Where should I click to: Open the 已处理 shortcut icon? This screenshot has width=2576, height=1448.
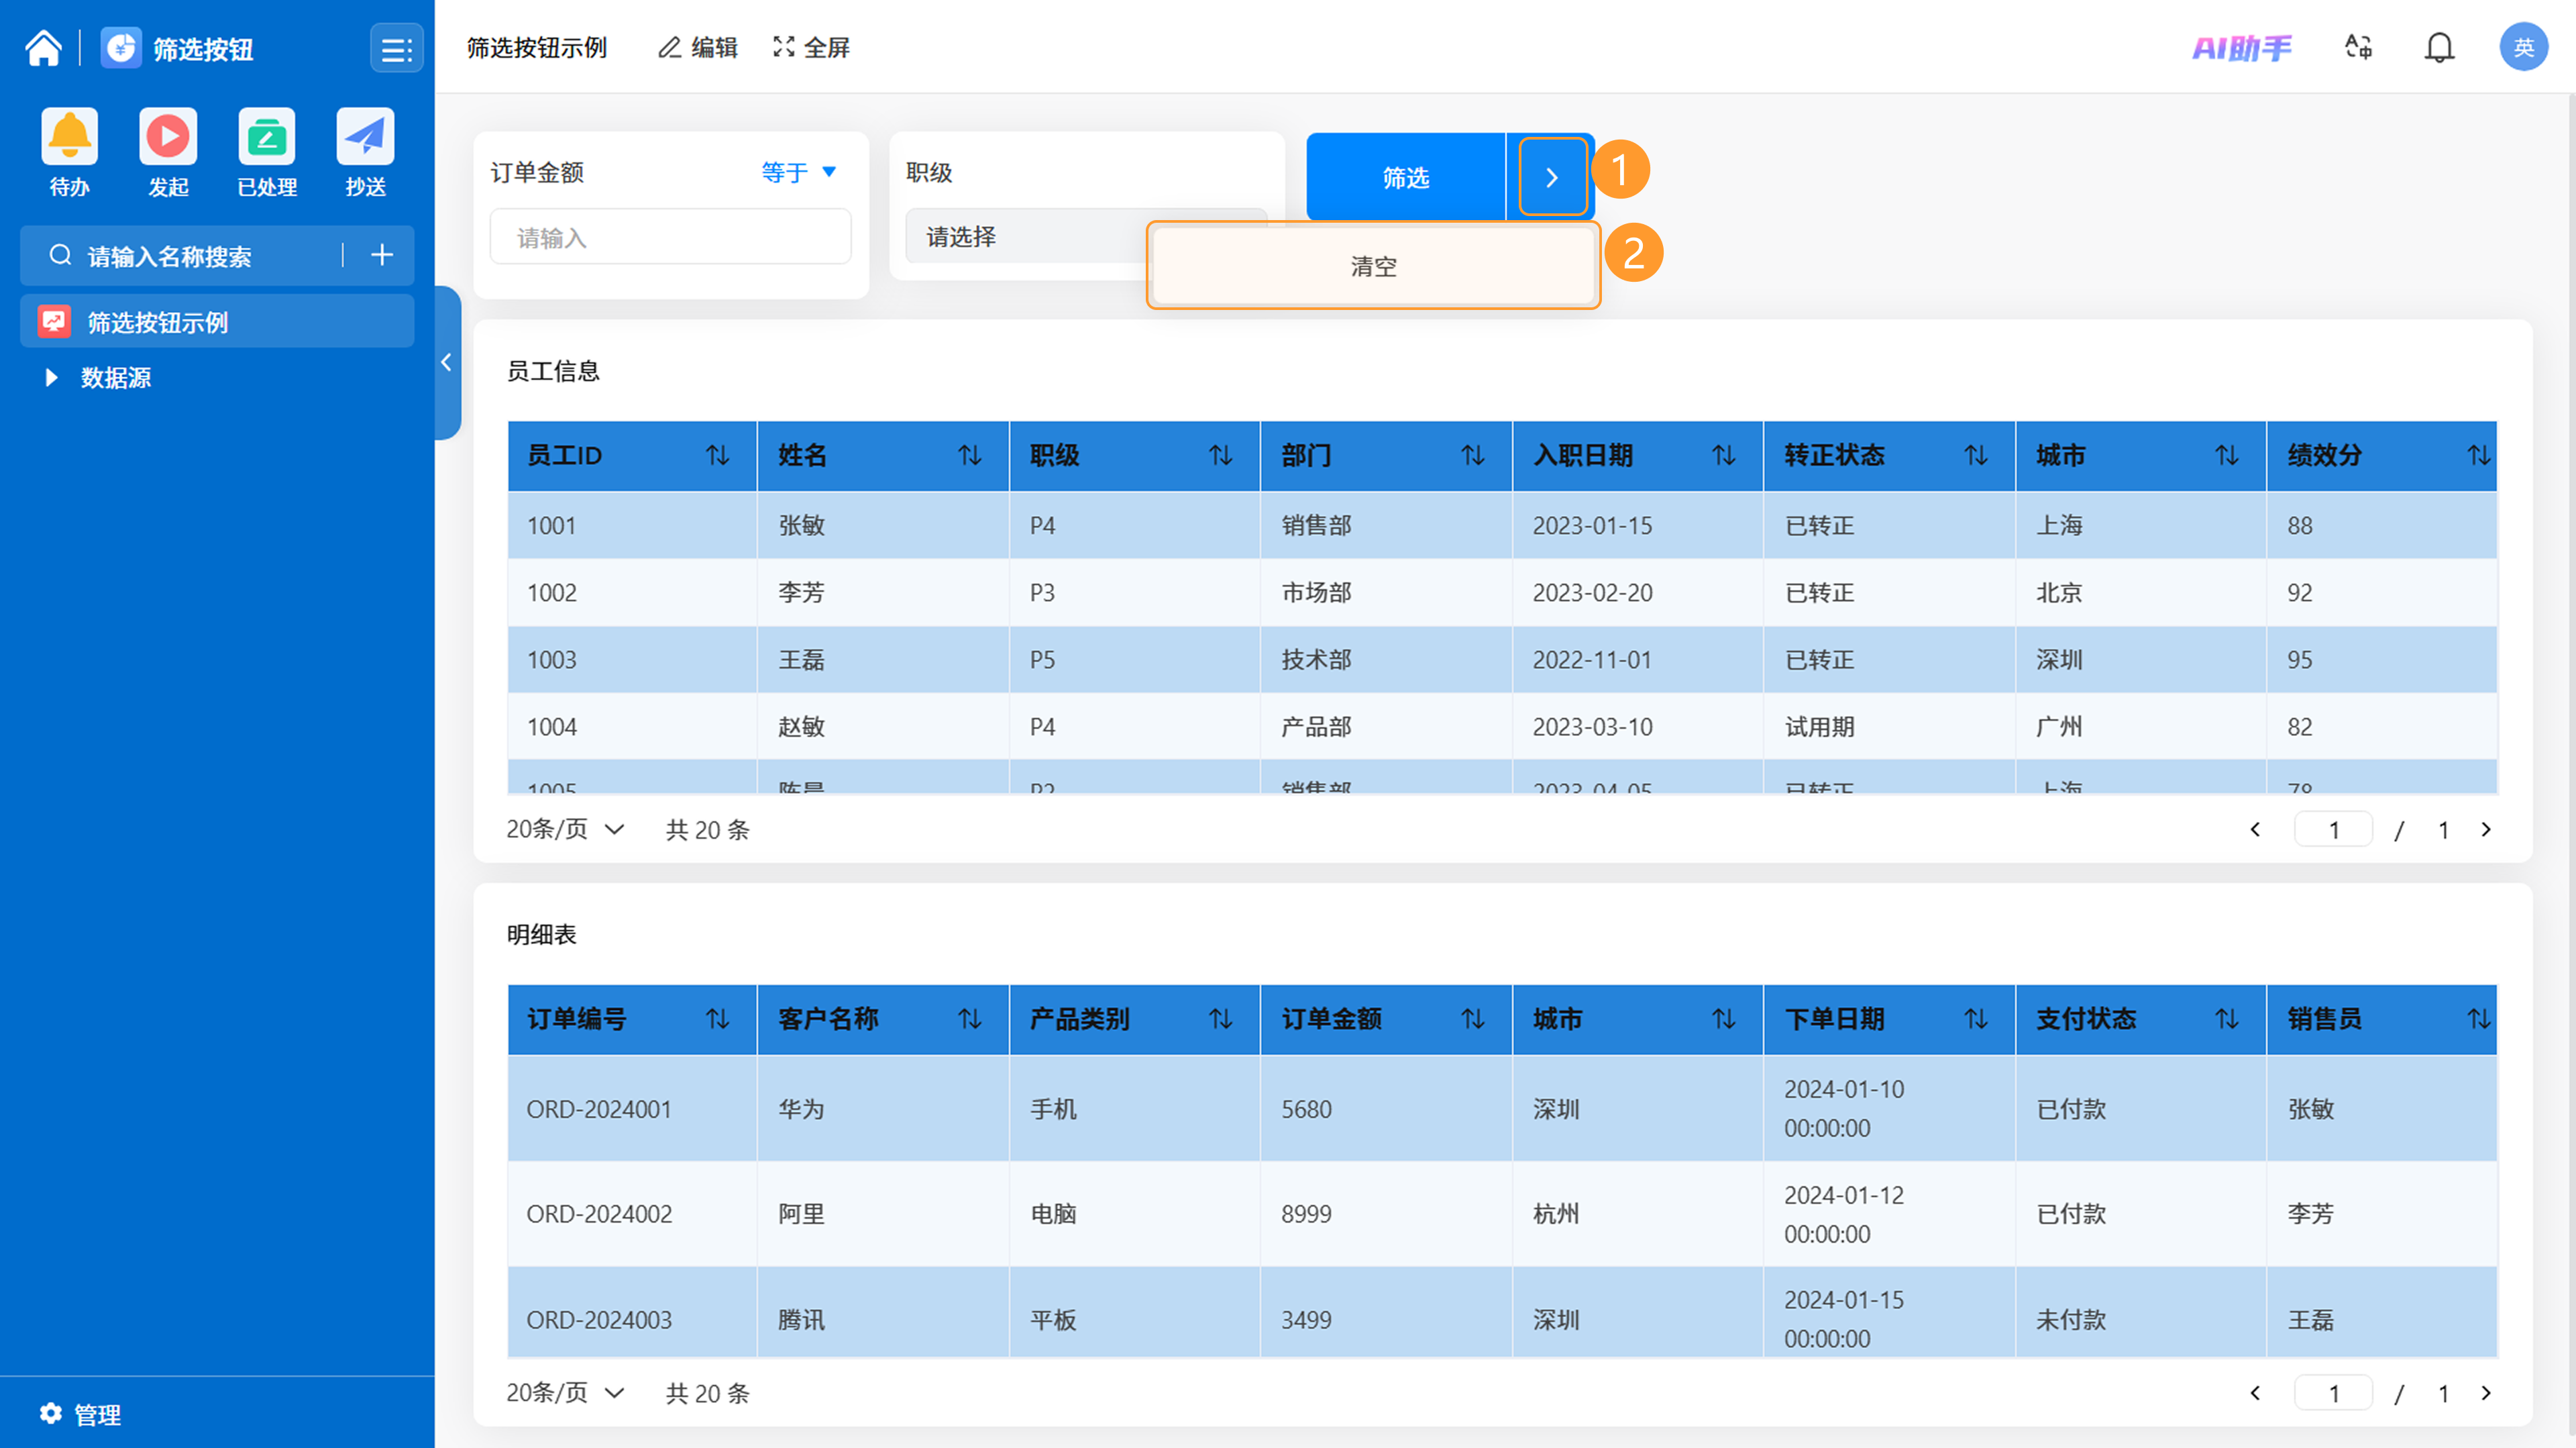267,136
